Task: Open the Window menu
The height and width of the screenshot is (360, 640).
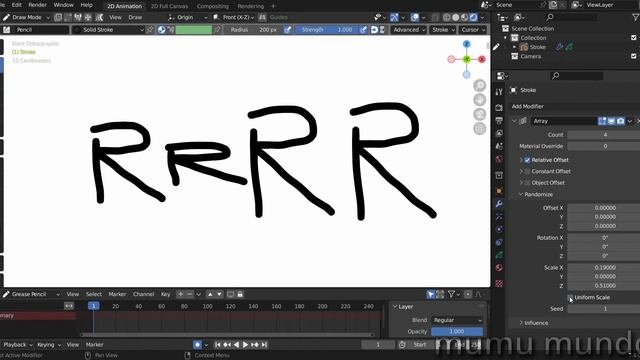Action: (x=63, y=5)
